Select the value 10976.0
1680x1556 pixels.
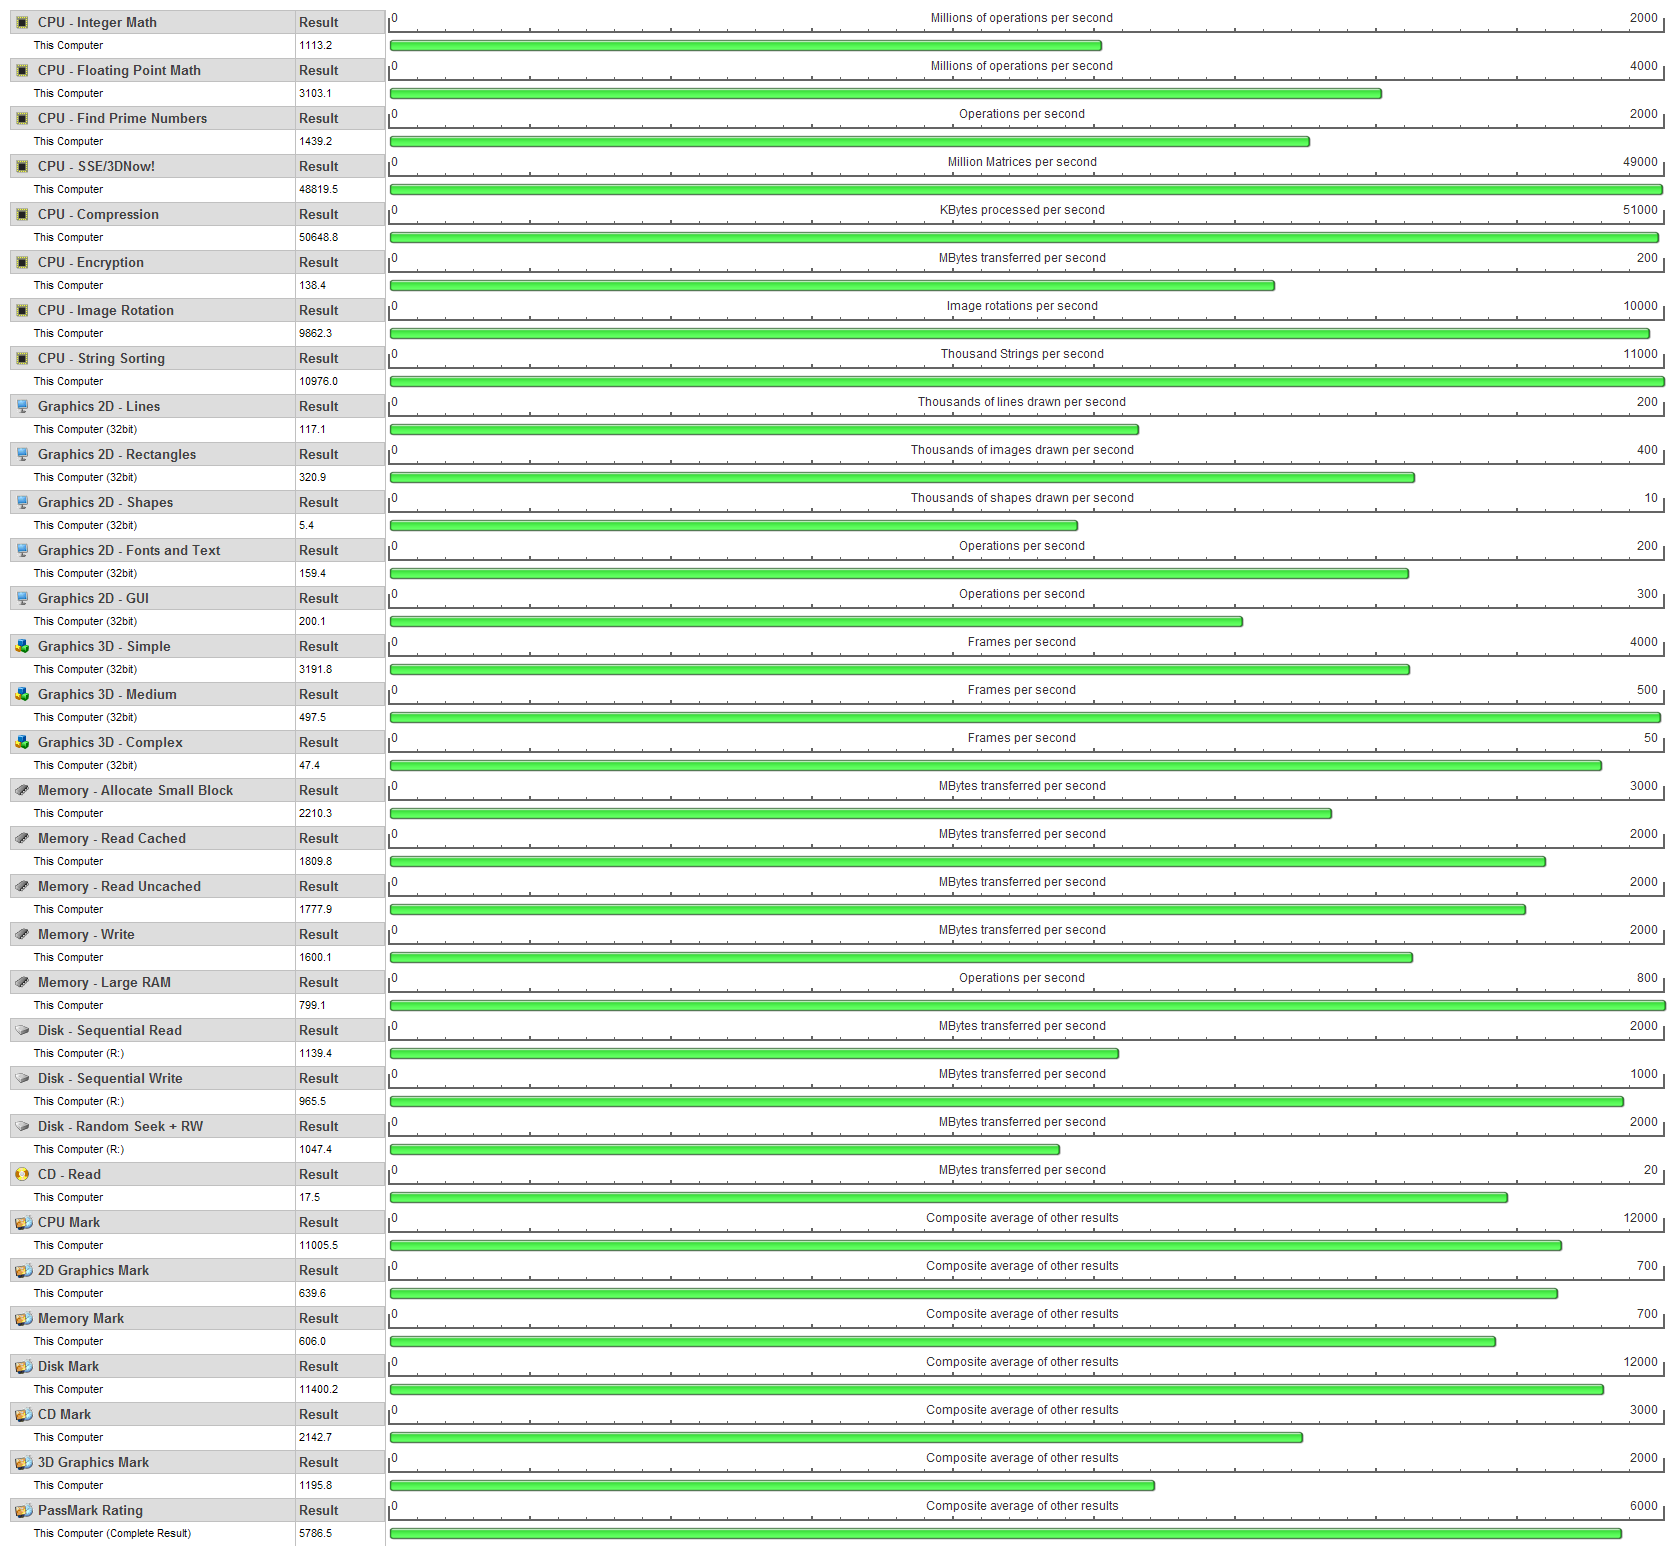point(318,381)
